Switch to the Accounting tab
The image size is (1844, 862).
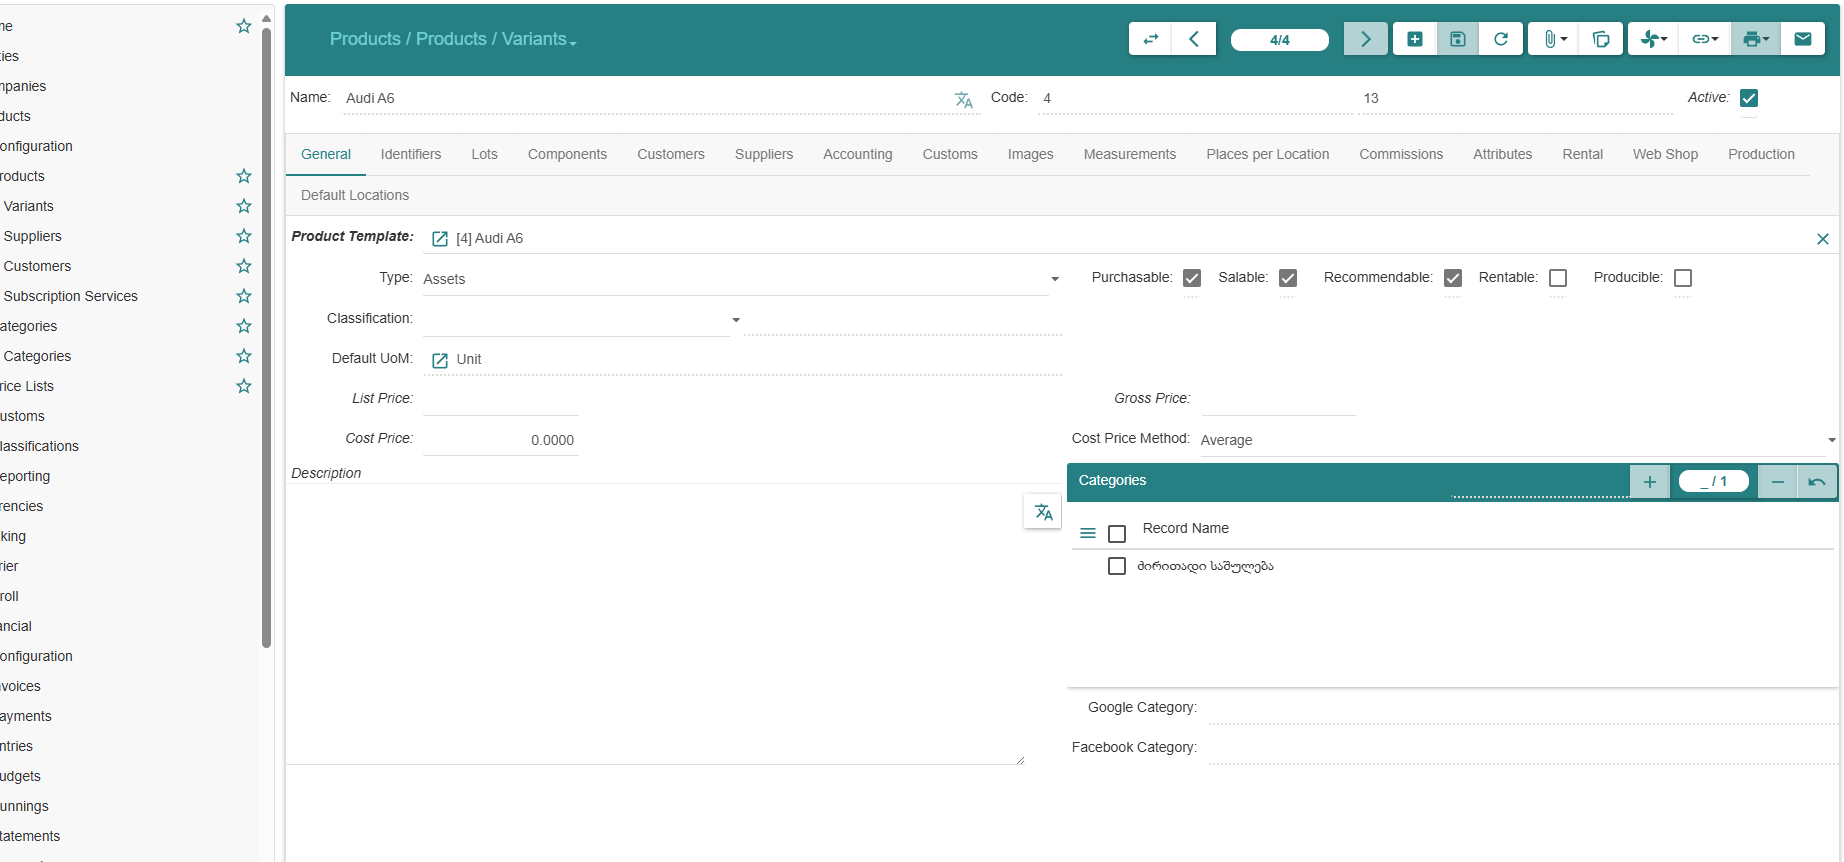(x=857, y=154)
